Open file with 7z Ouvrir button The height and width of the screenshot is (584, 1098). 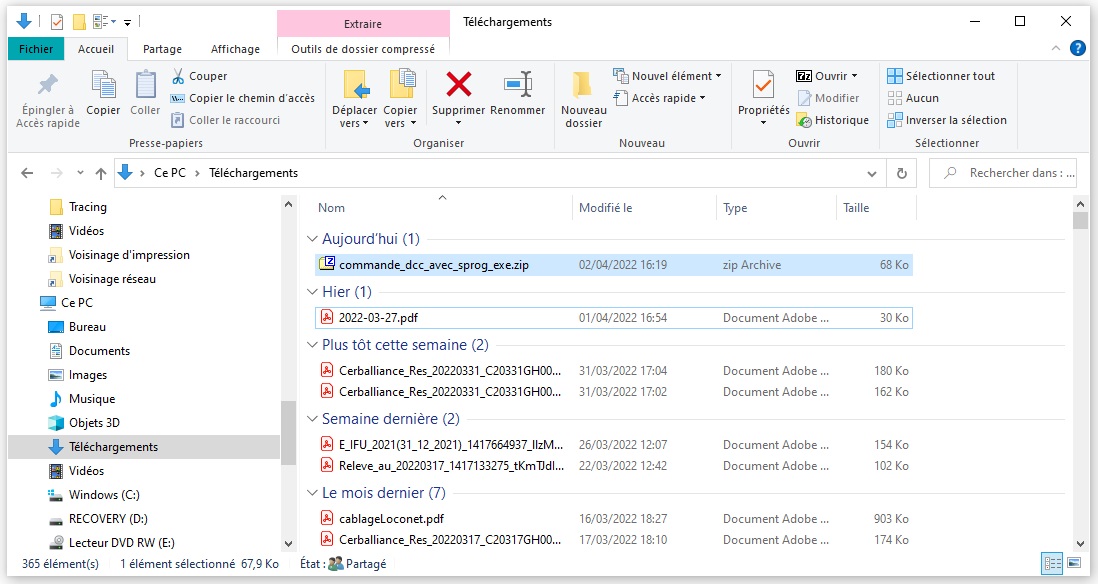coord(822,76)
